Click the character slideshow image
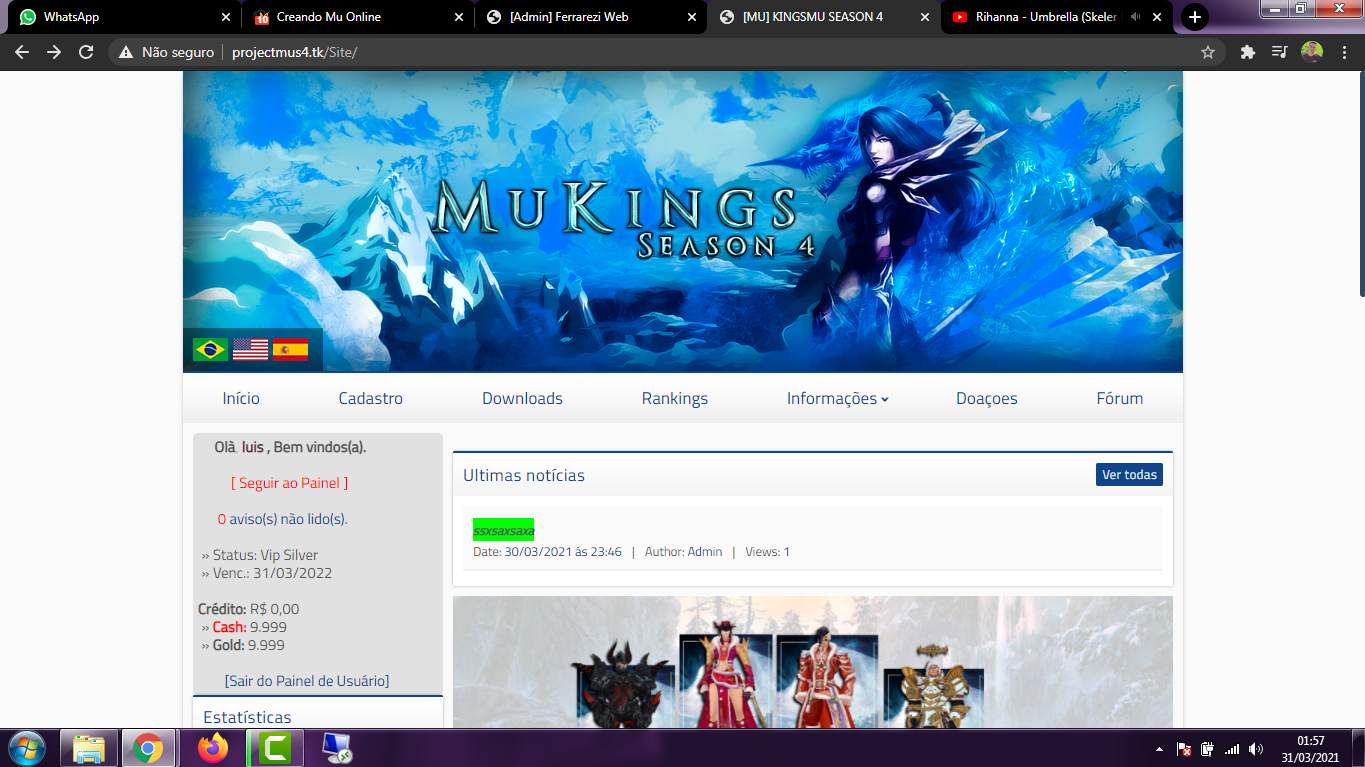Viewport: 1365px width, 767px height. click(813, 662)
